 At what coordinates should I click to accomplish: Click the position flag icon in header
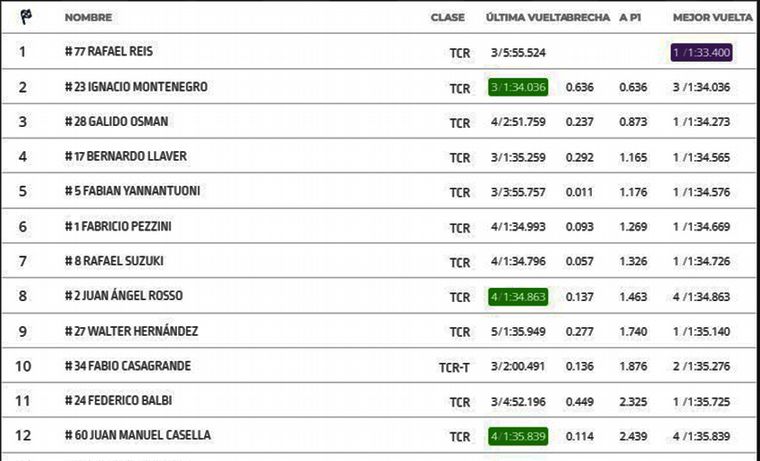point(25,16)
